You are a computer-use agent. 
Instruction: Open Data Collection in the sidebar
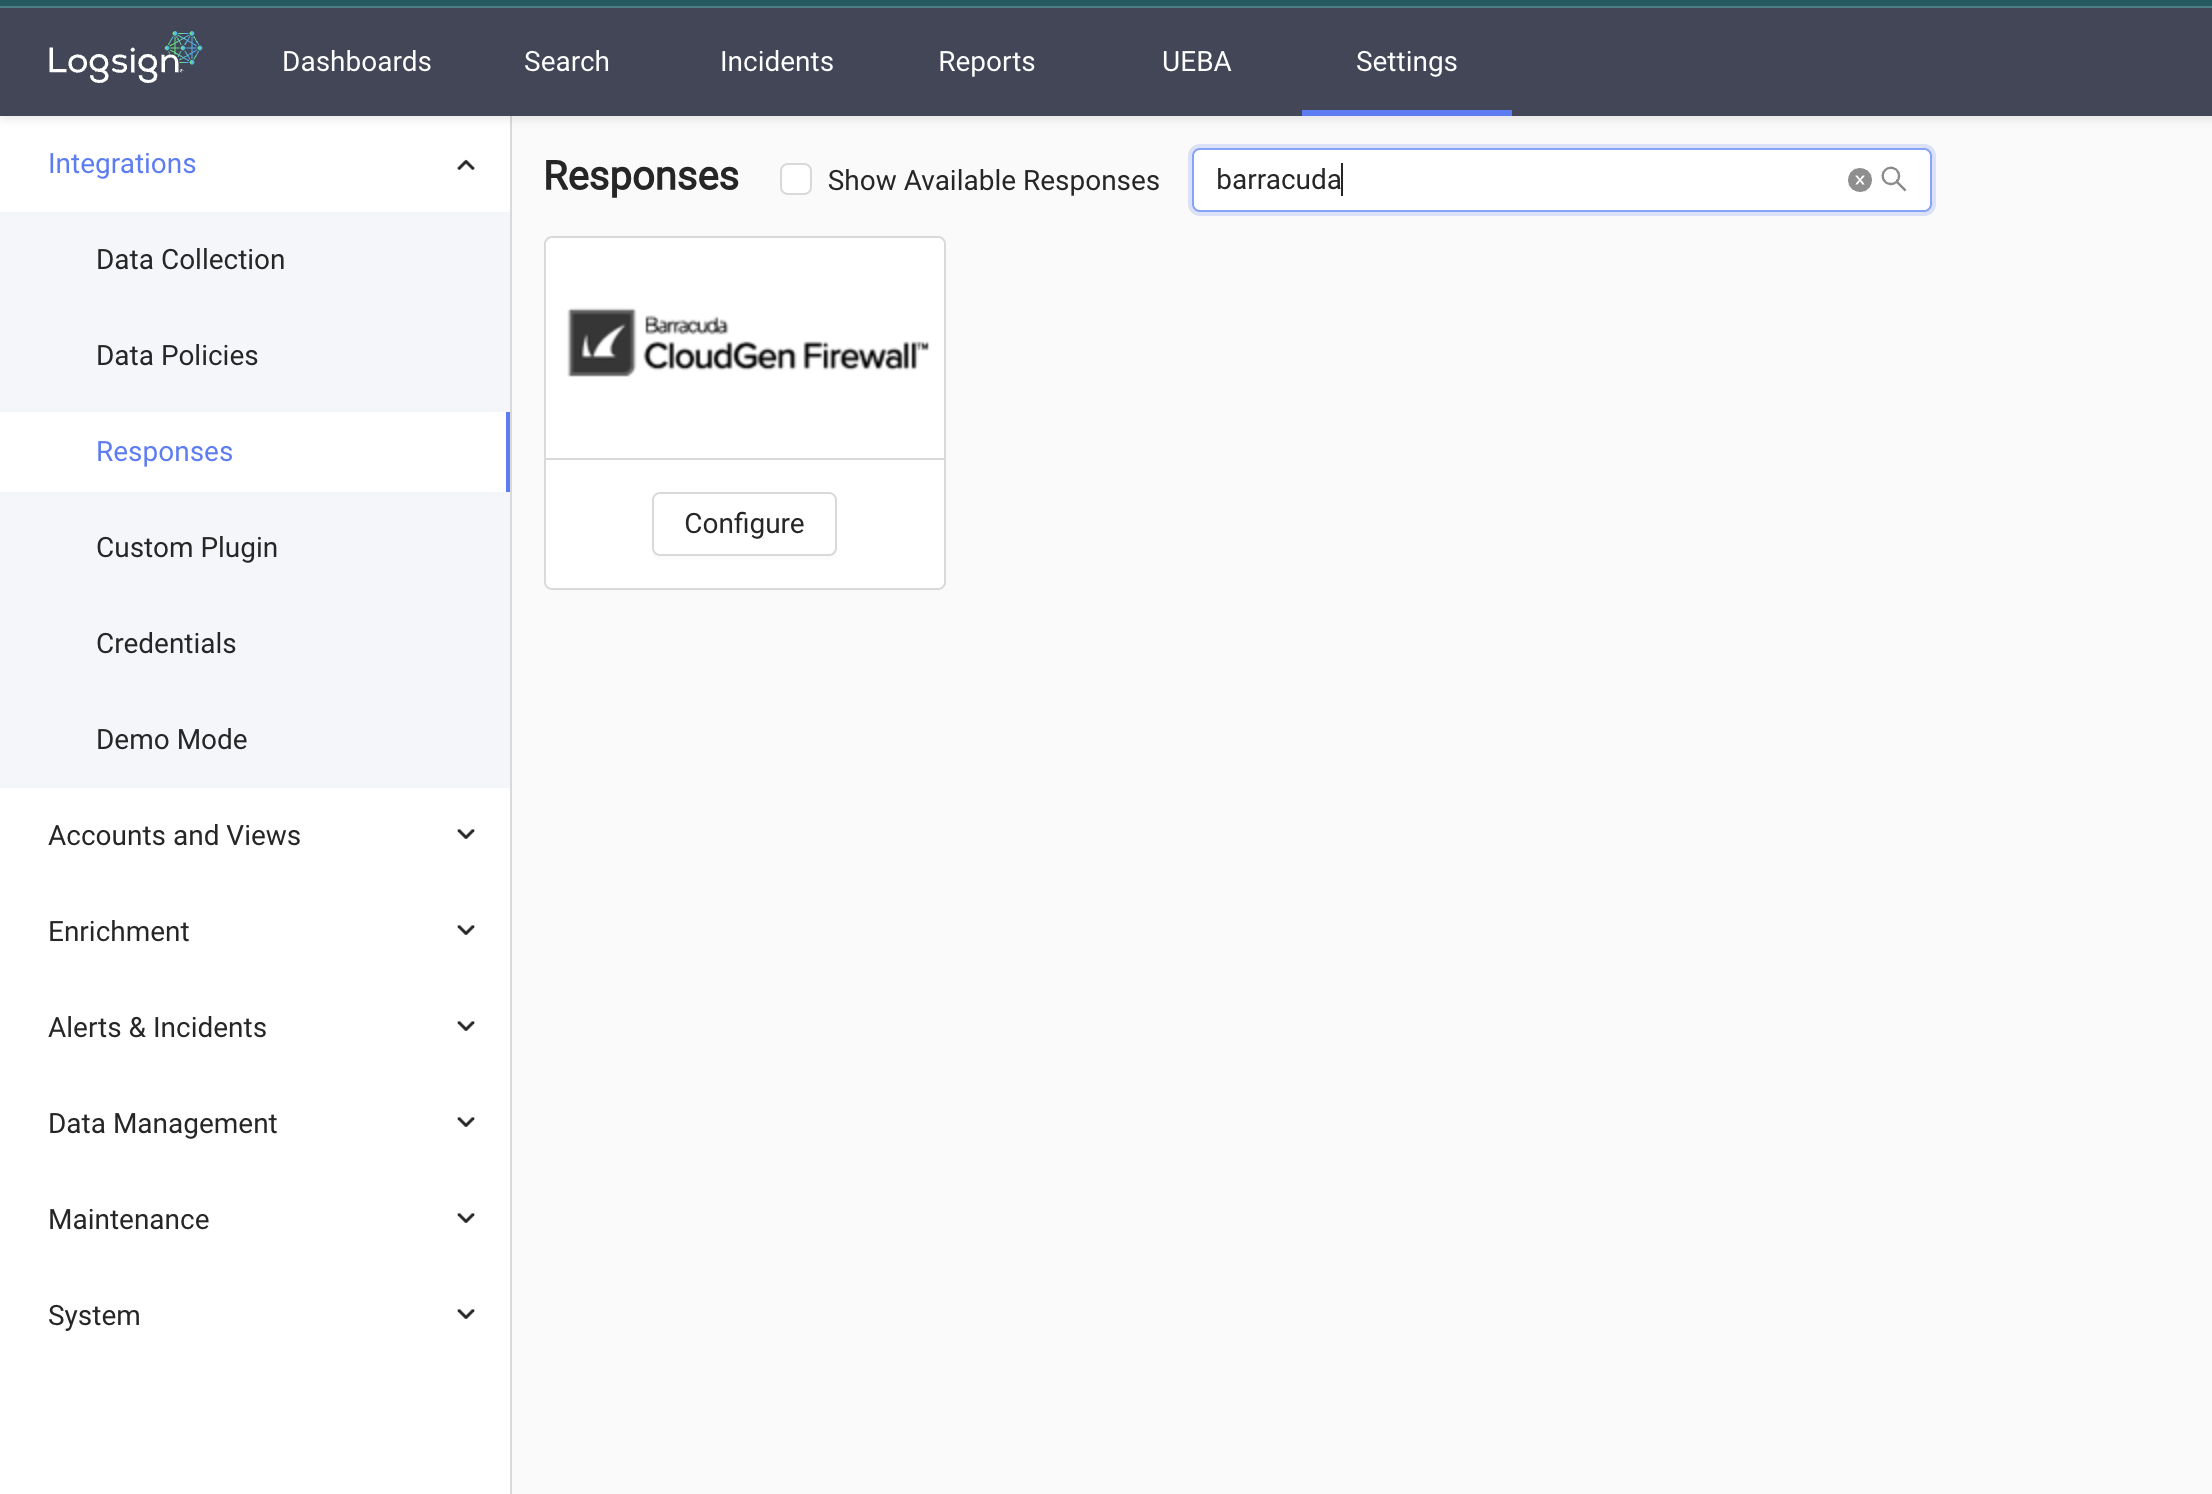(255, 260)
